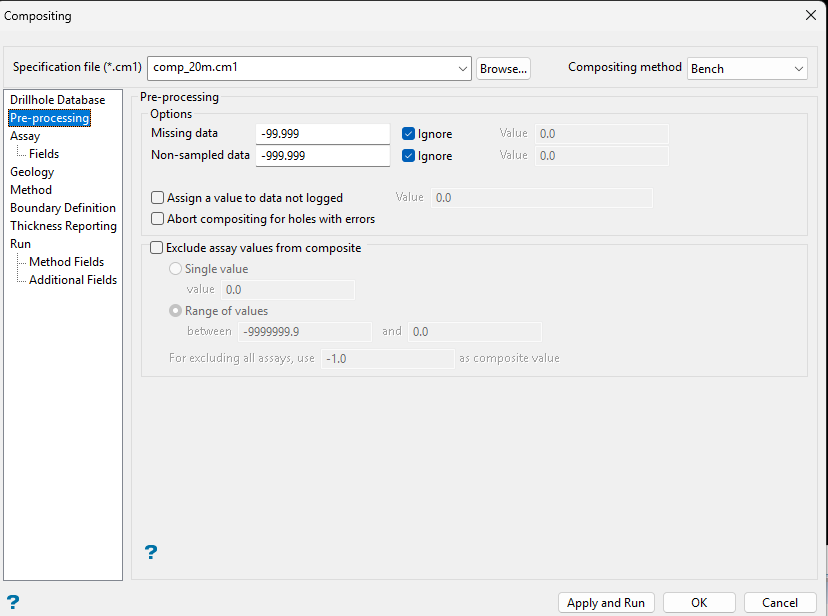Viewport: 828px width, 616px height.
Task: Select Fields under Assay
Action: 44,154
